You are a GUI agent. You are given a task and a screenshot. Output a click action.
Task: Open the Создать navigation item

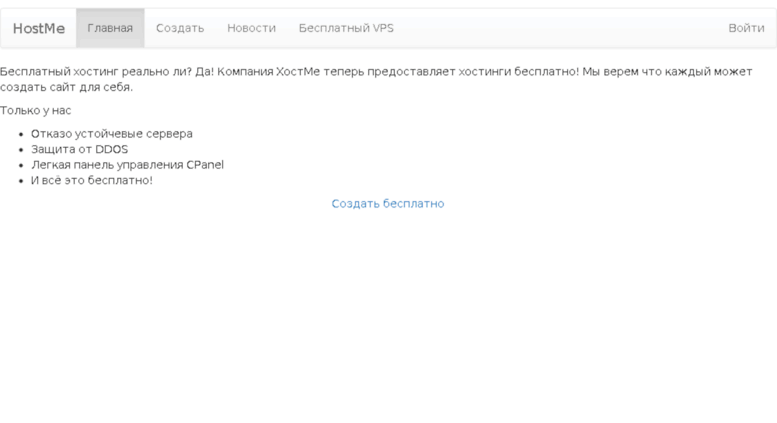pyautogui.click(x=180, y=28)
